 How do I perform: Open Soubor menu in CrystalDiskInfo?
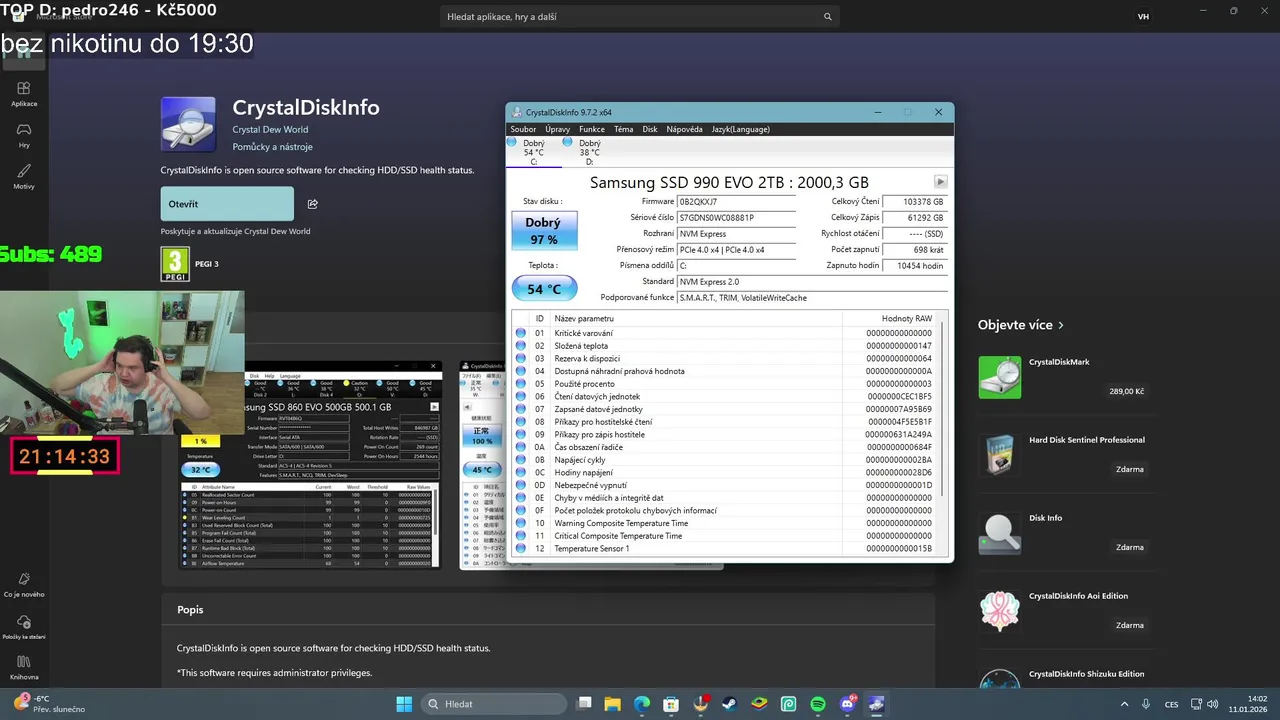(523, 129)
